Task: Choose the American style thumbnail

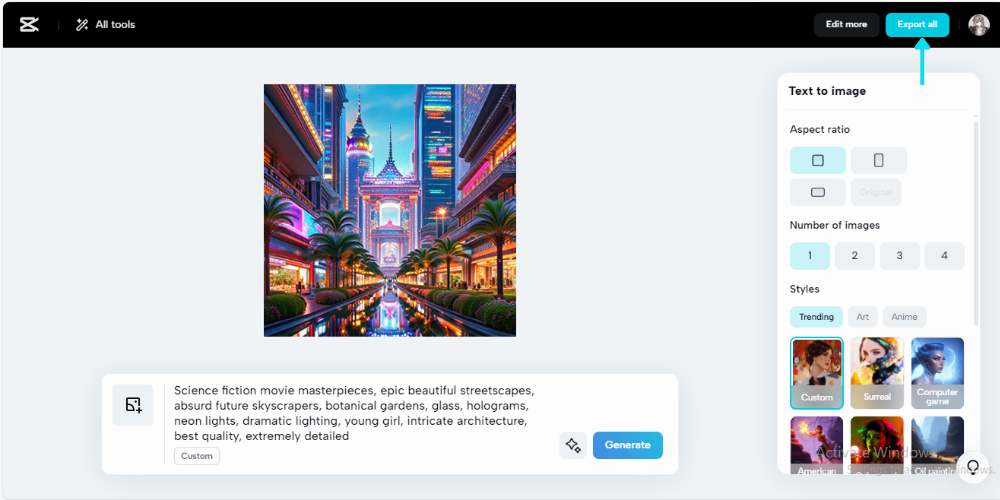Action: coord(816,445)
